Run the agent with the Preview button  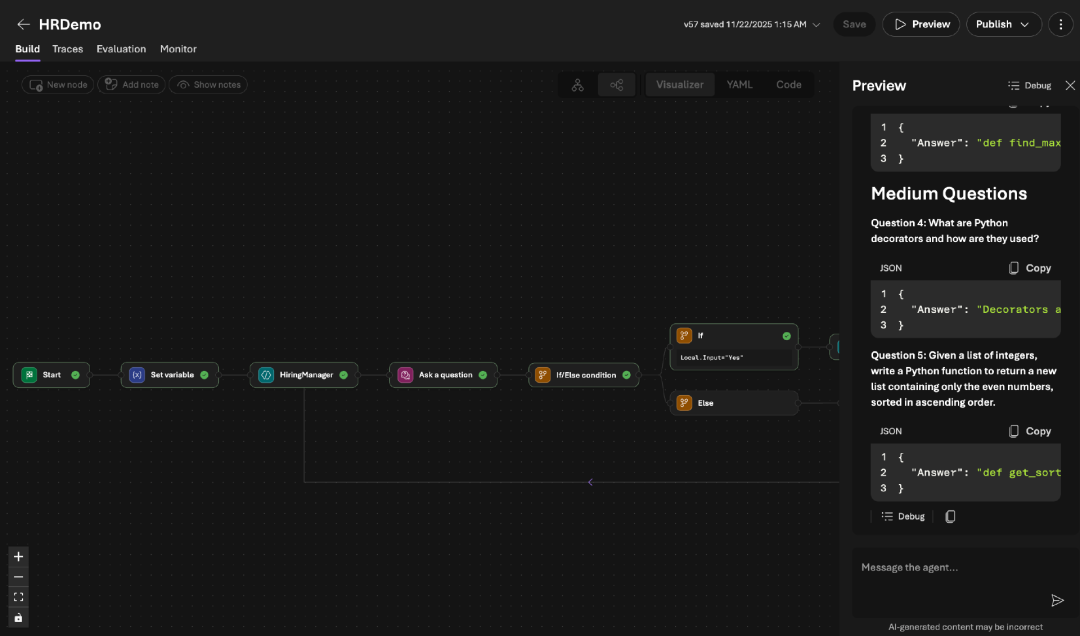921,24
